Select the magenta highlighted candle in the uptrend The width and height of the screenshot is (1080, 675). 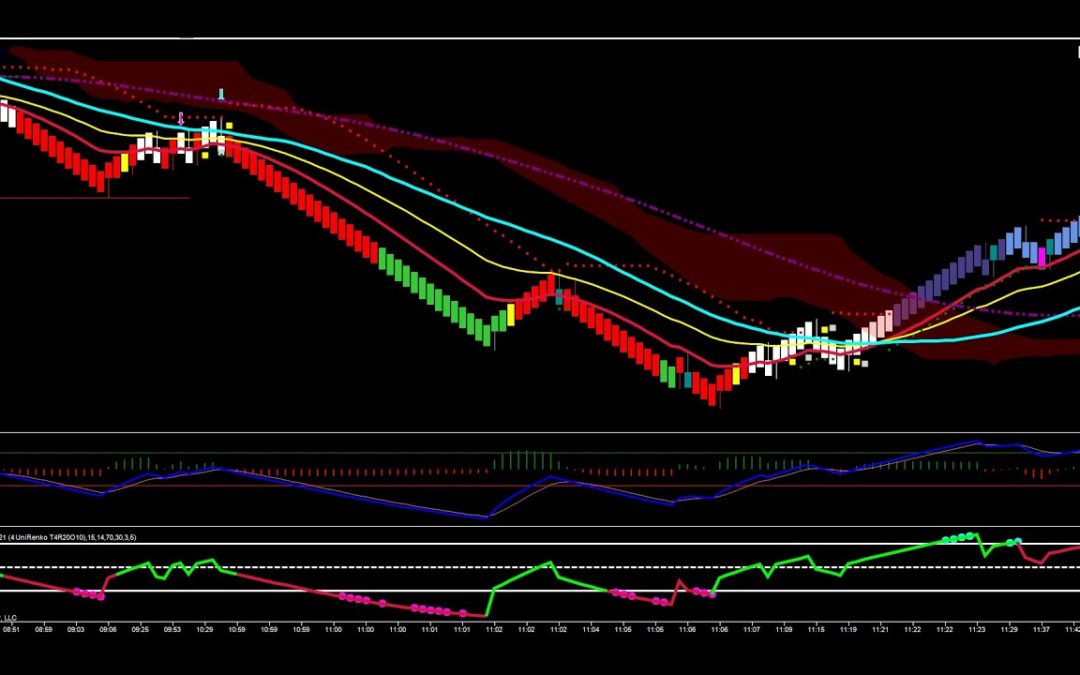[1042, 255]
